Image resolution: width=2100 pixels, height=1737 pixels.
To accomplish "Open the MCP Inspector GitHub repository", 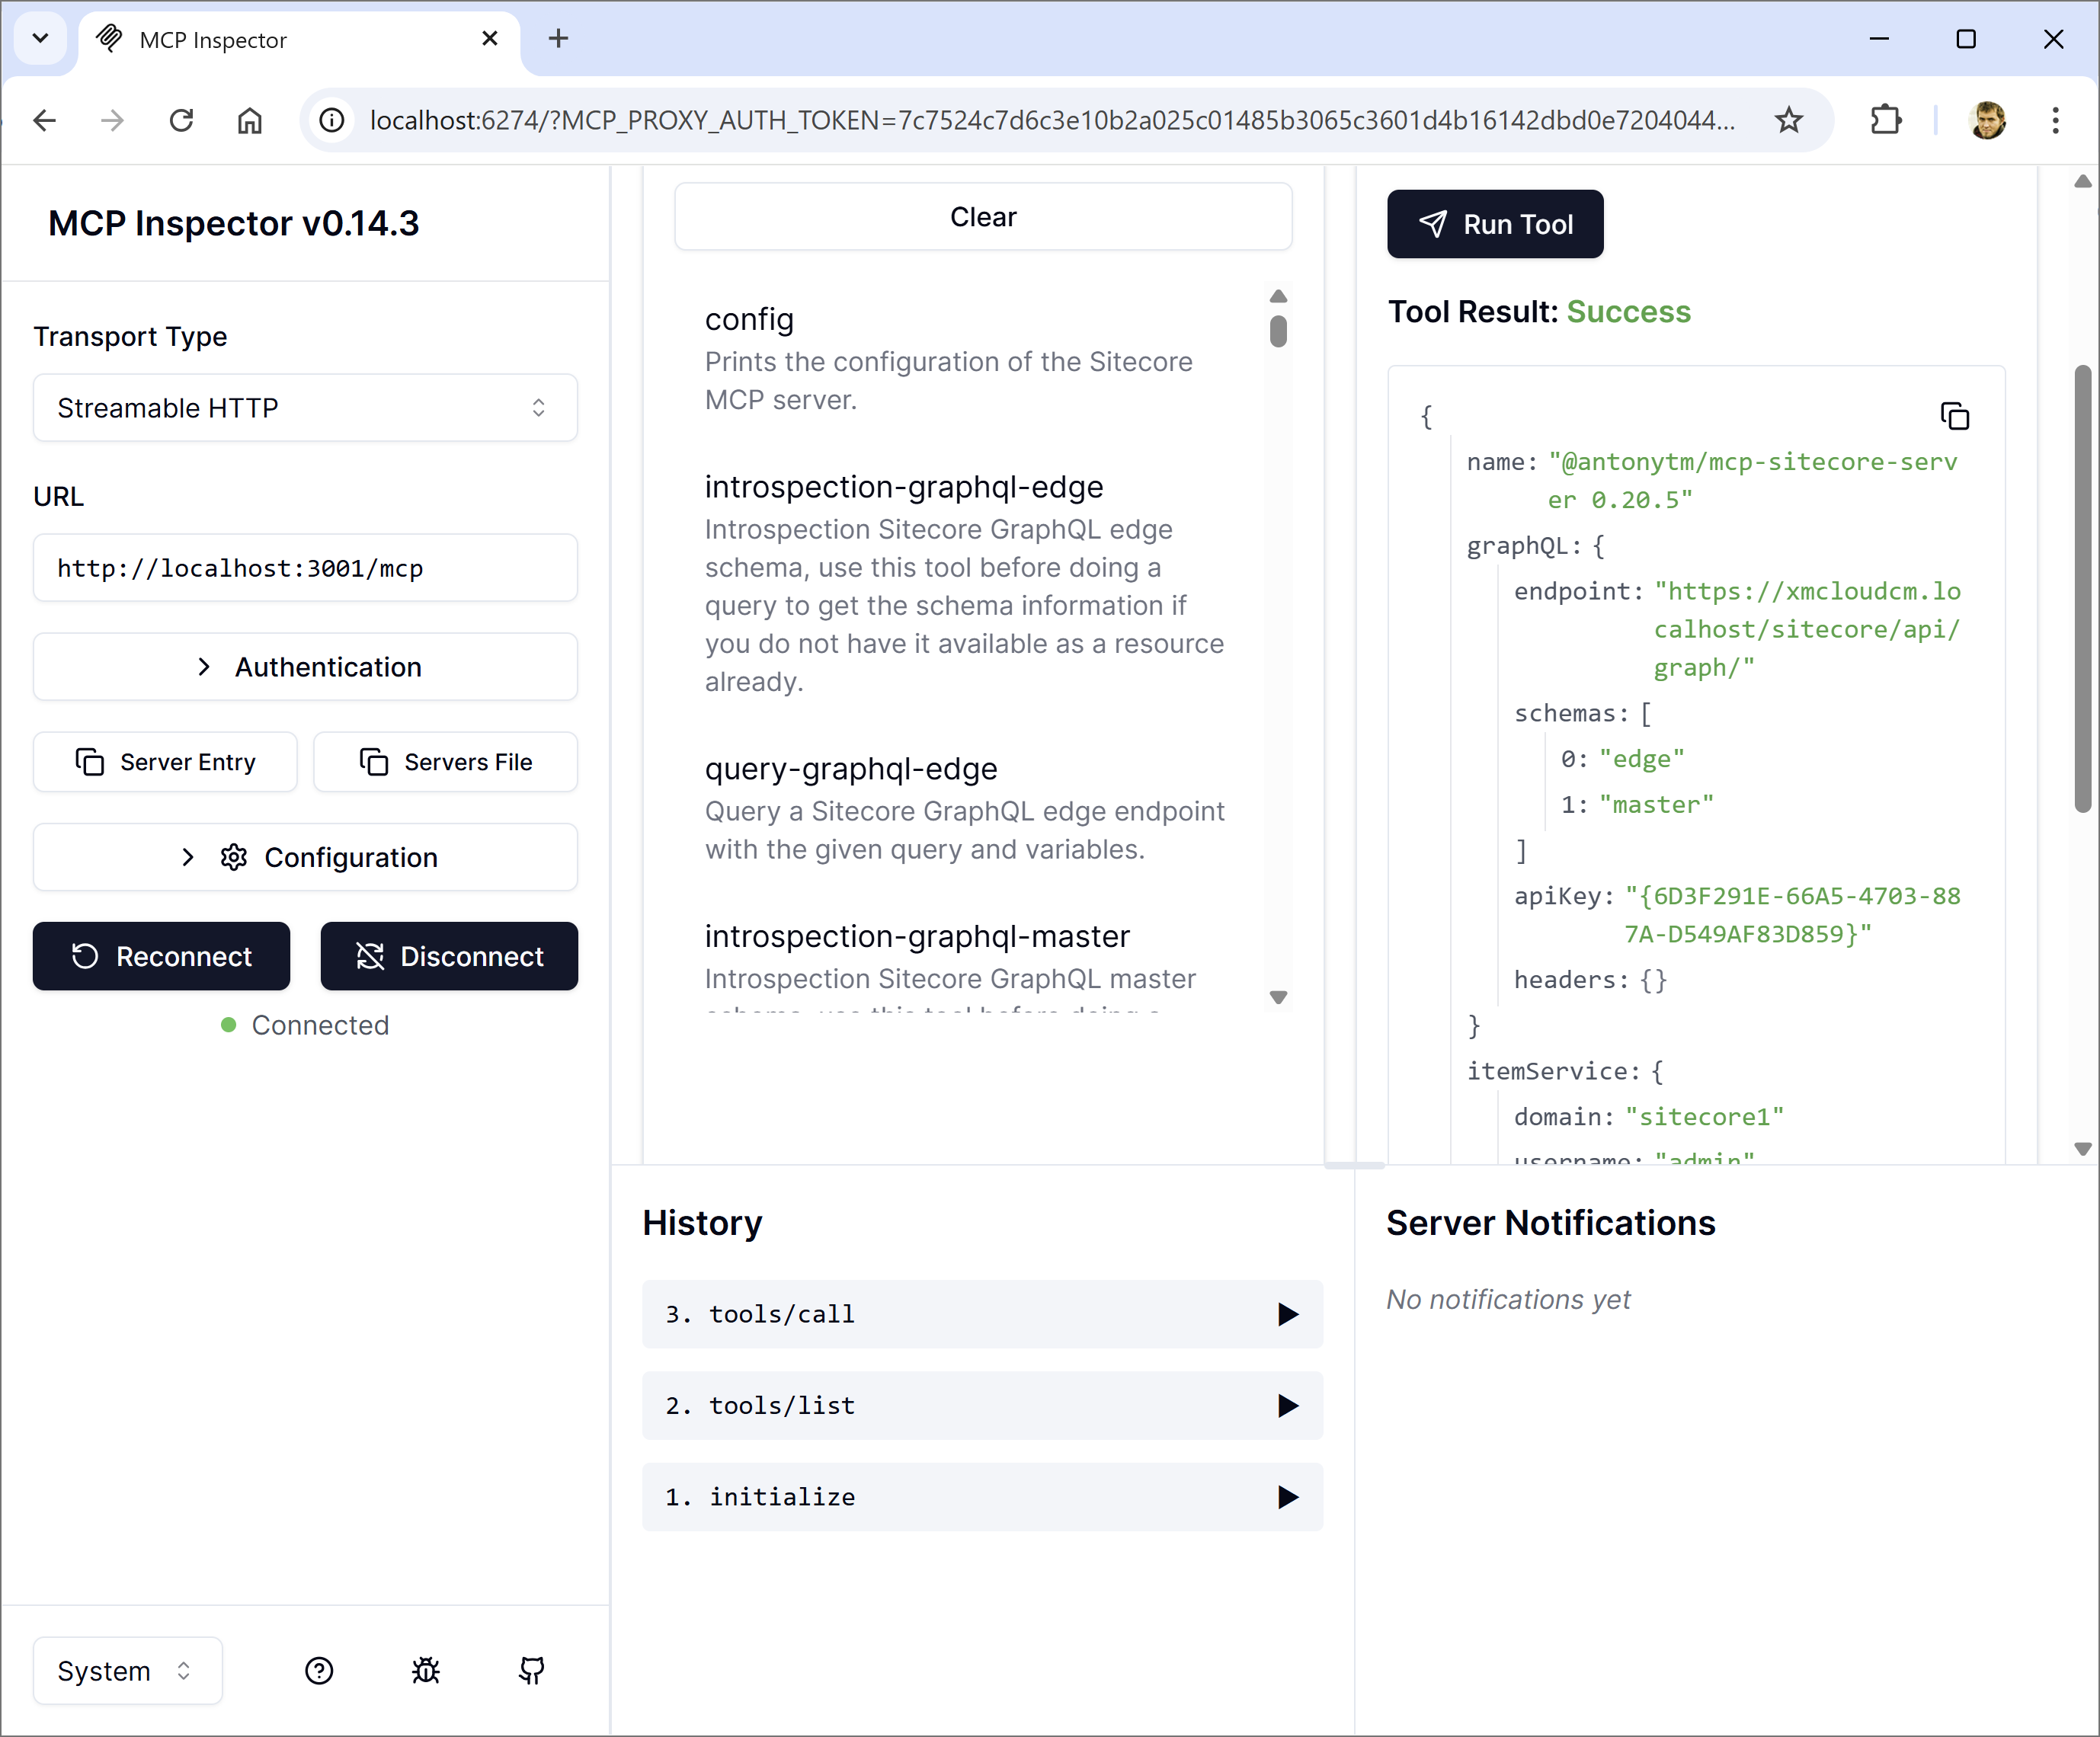I will (x=532, y=1670).
